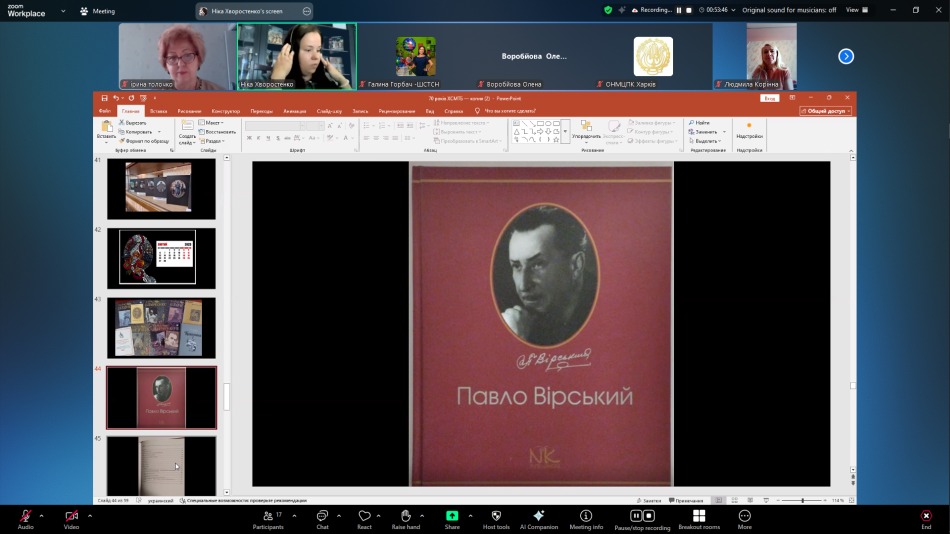
Task: Expand the Video options caret
Action: click(90, 516)
